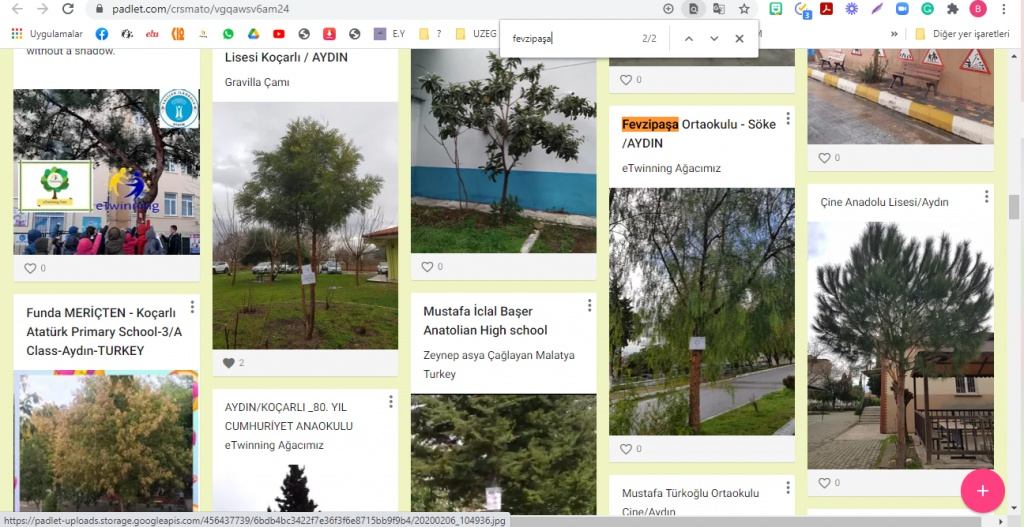
Task: Close the find-in-page bar
Action: pyautogui.click(x=740, y=39)
